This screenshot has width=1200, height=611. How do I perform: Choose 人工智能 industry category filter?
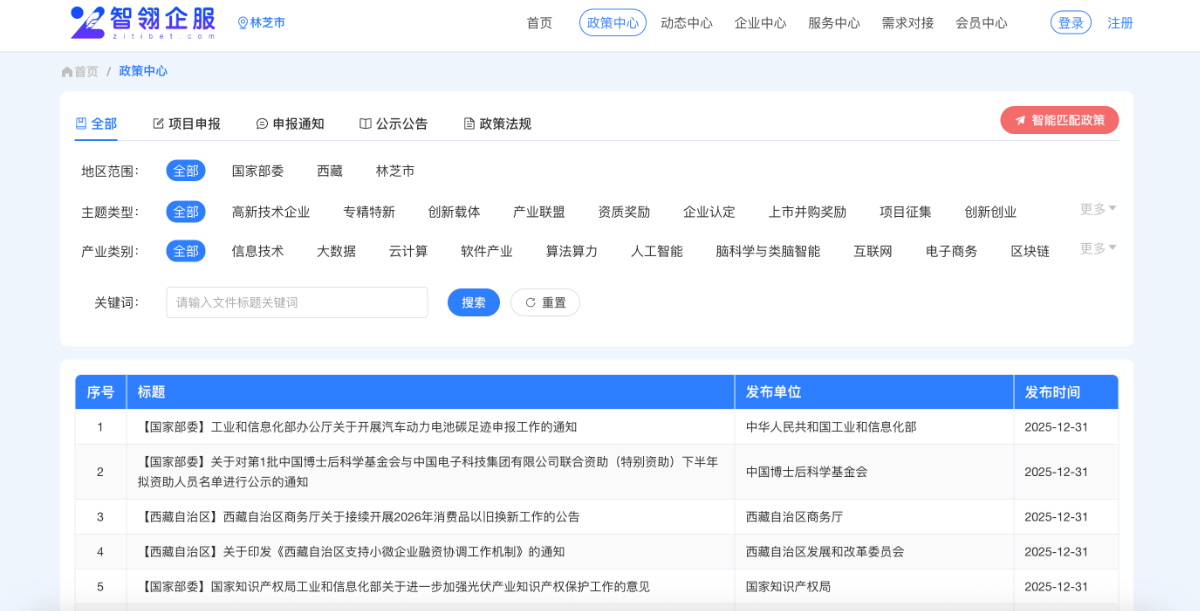click(657, 251)
